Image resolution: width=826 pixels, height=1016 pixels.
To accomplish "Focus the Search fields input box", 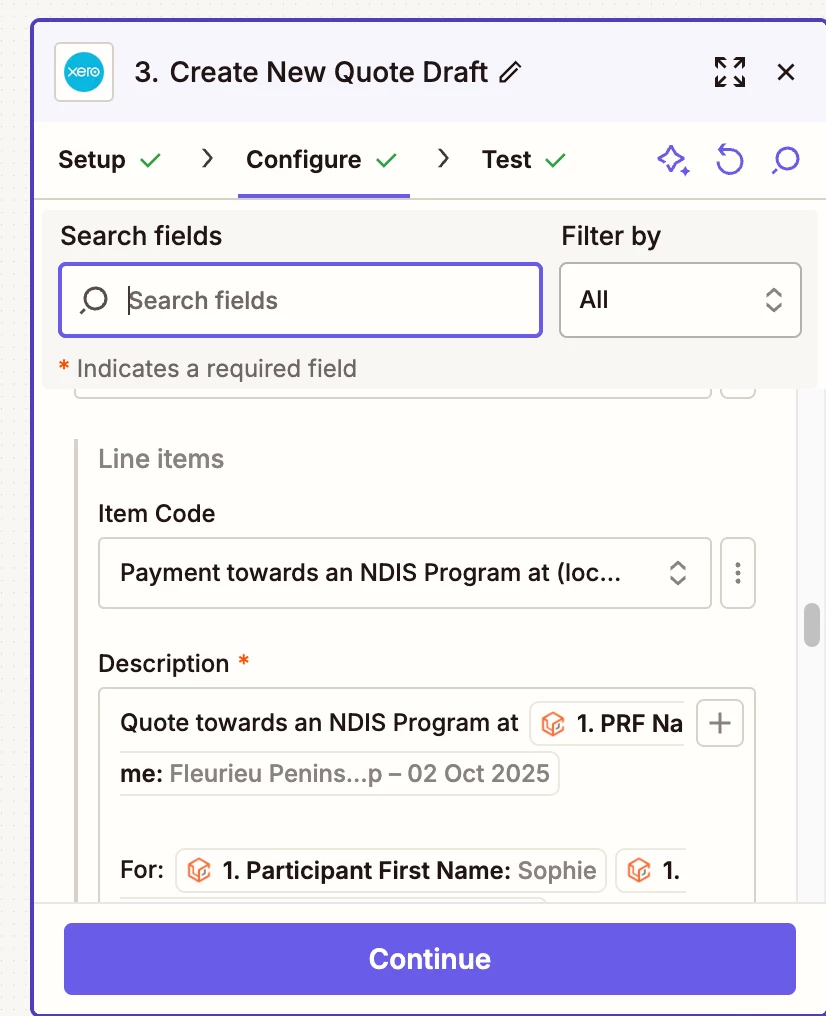I will coord(301,300).
